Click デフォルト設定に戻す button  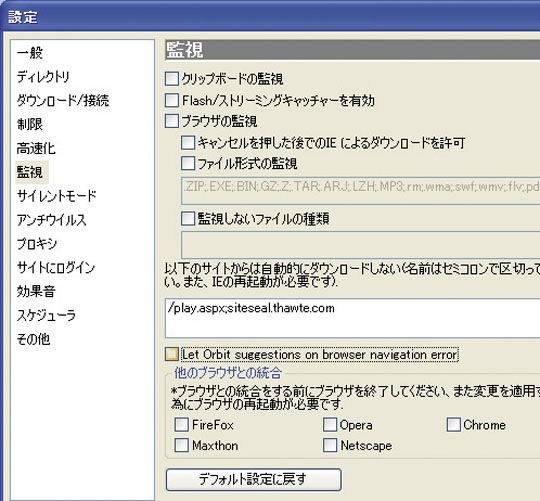[x=253, y=479]
